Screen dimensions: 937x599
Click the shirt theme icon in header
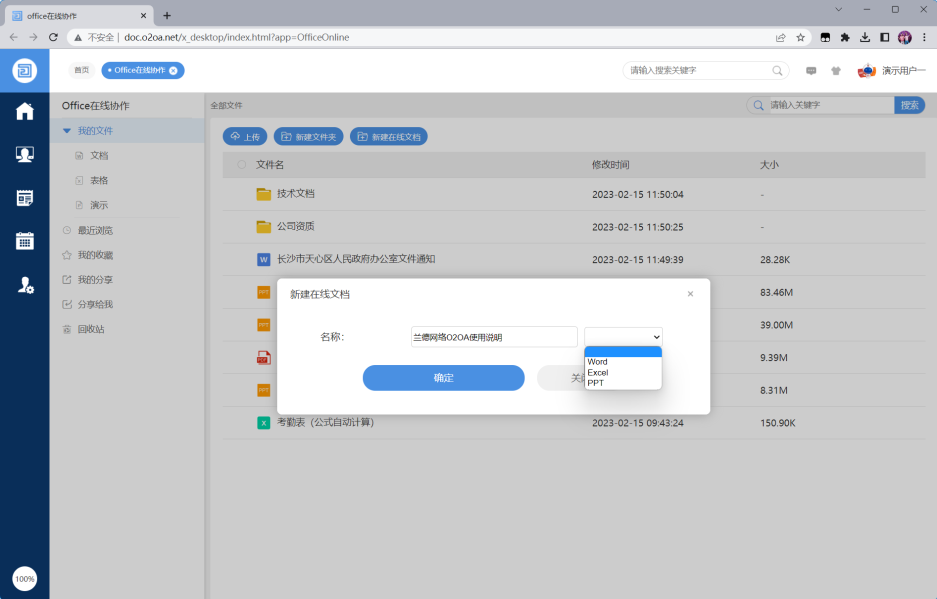pyautogui.click(x=835, y=71)
